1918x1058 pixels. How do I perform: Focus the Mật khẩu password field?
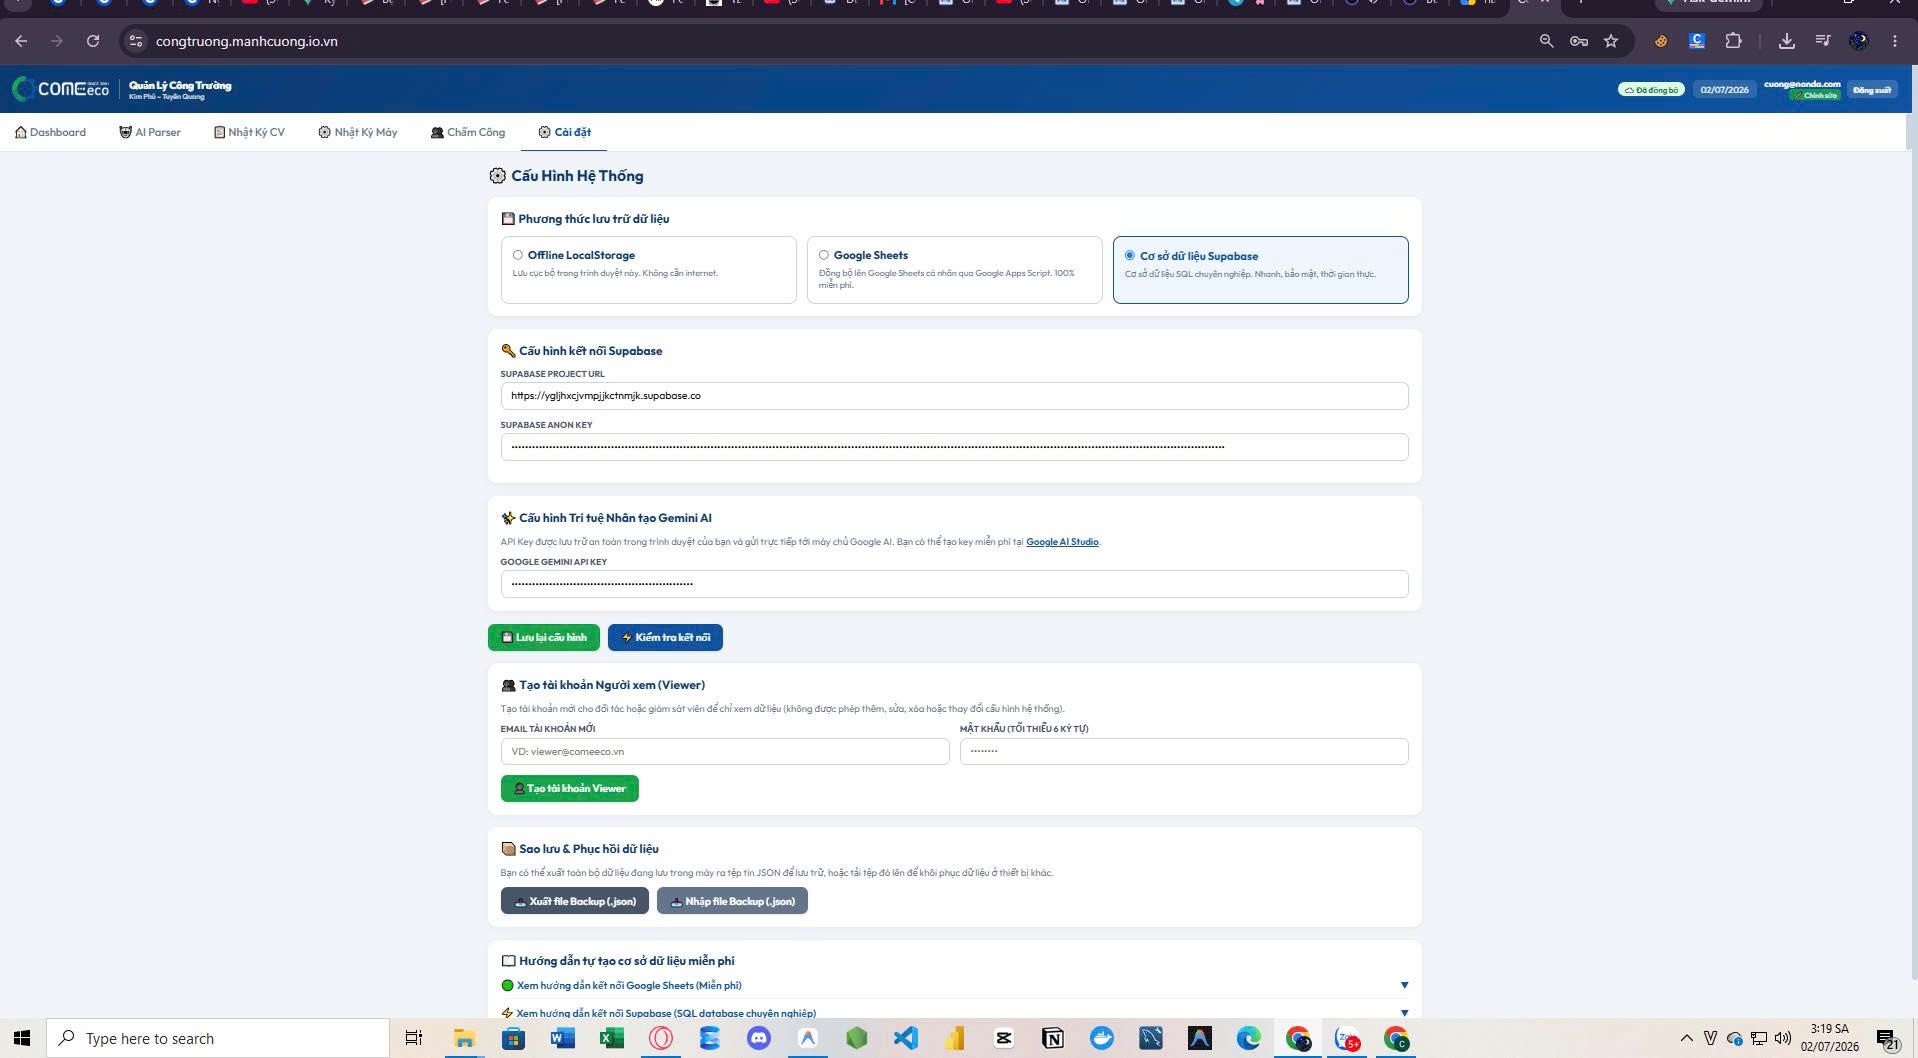[x=1184, y=752]
